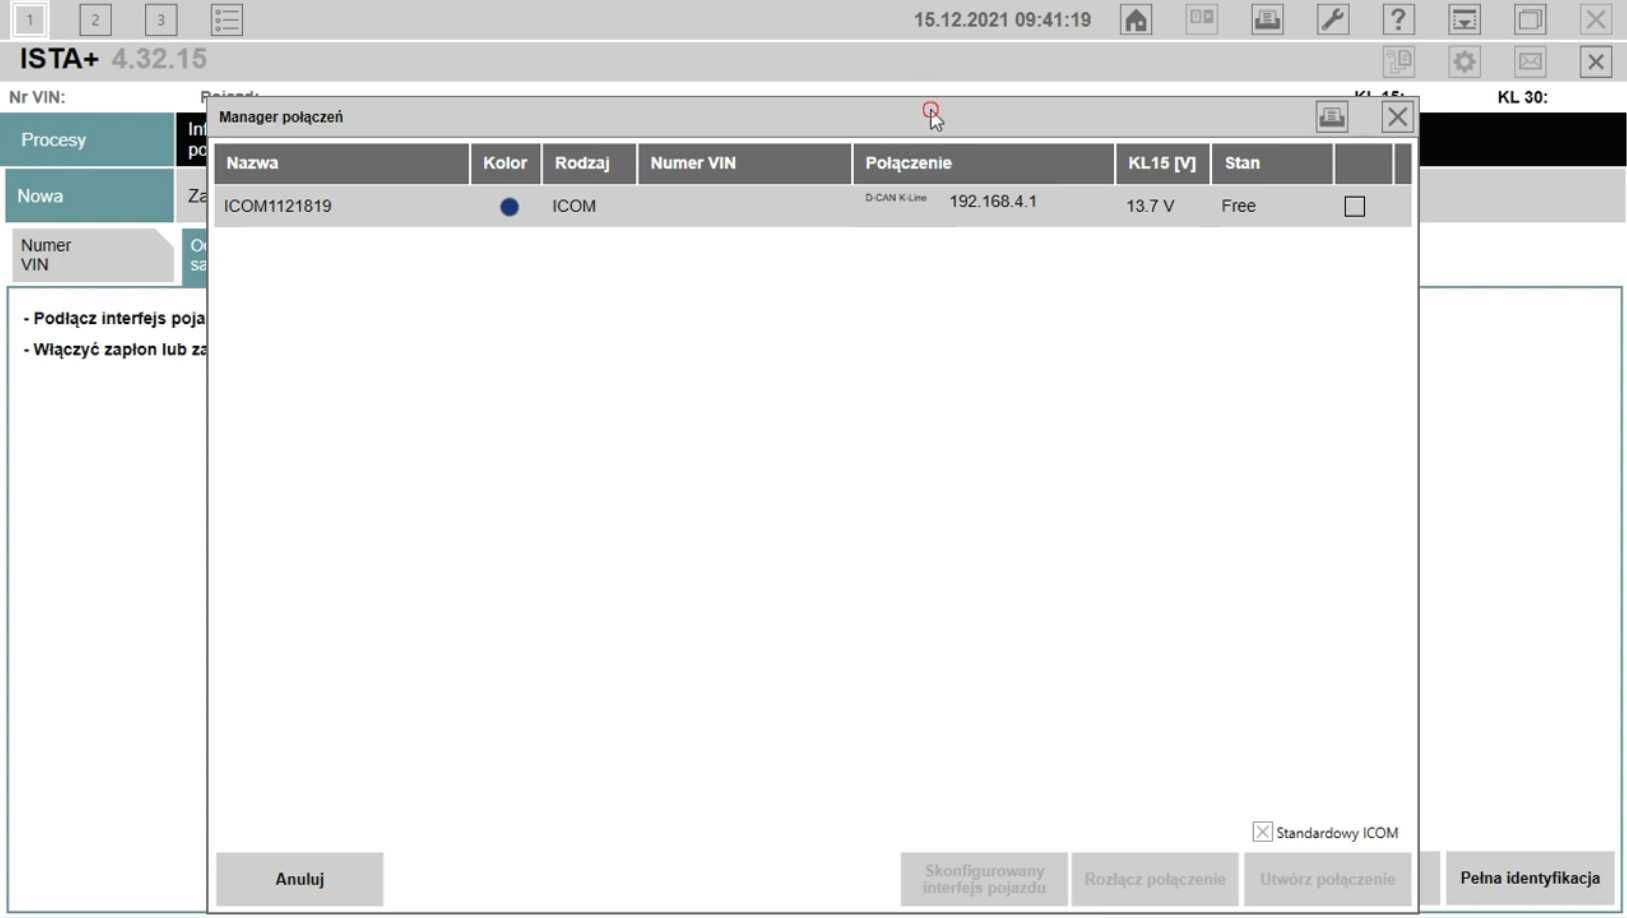This screenshot has width=1627, height=918.
Task: Open the wrench settings icon
Action: click(x=1332, y=20)
